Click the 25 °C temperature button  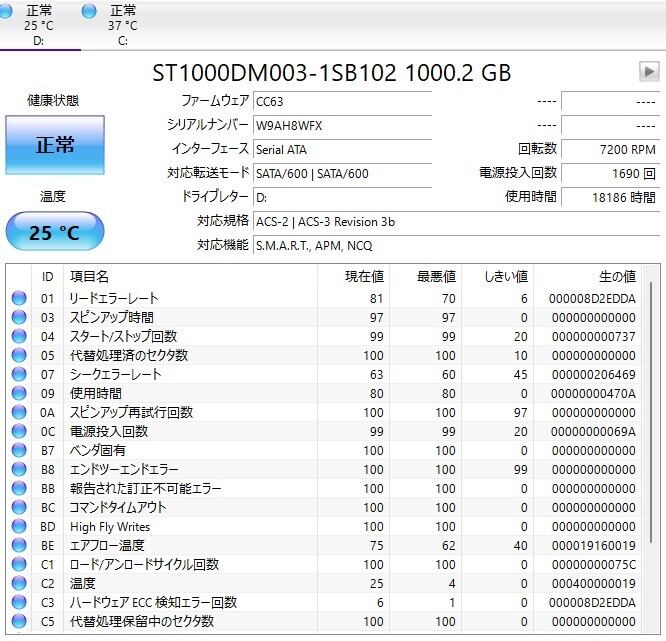pos(54,233)
